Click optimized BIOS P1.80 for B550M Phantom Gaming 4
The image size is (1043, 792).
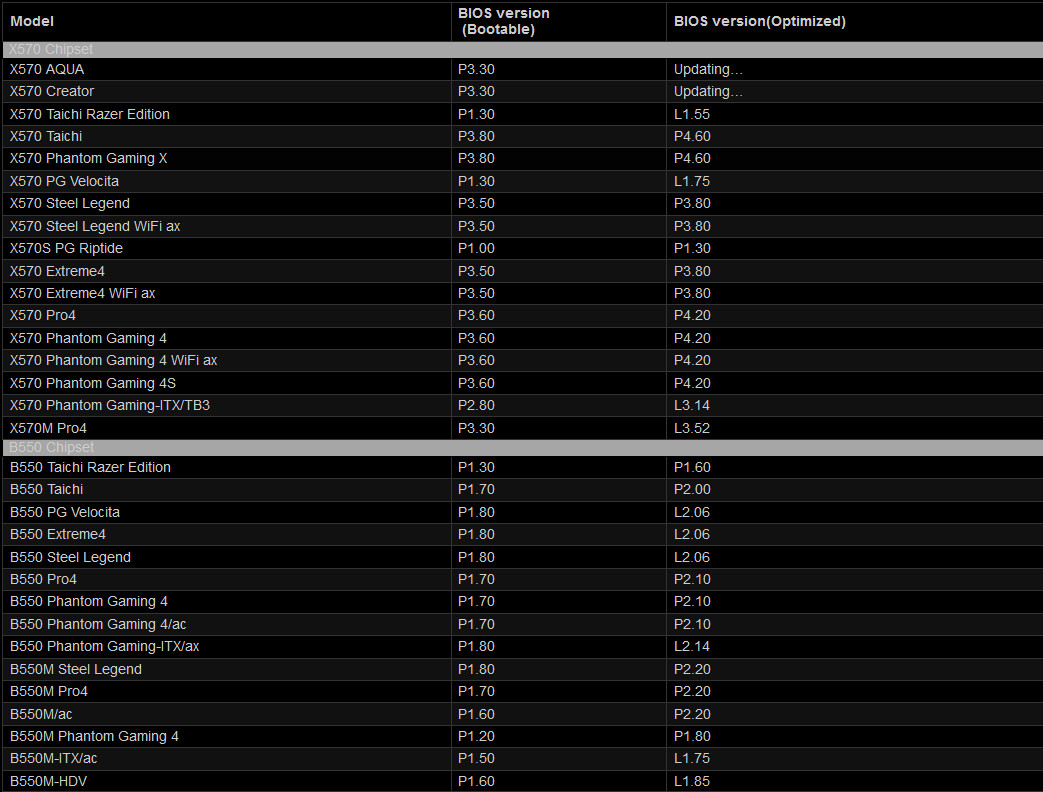[692, 737]
